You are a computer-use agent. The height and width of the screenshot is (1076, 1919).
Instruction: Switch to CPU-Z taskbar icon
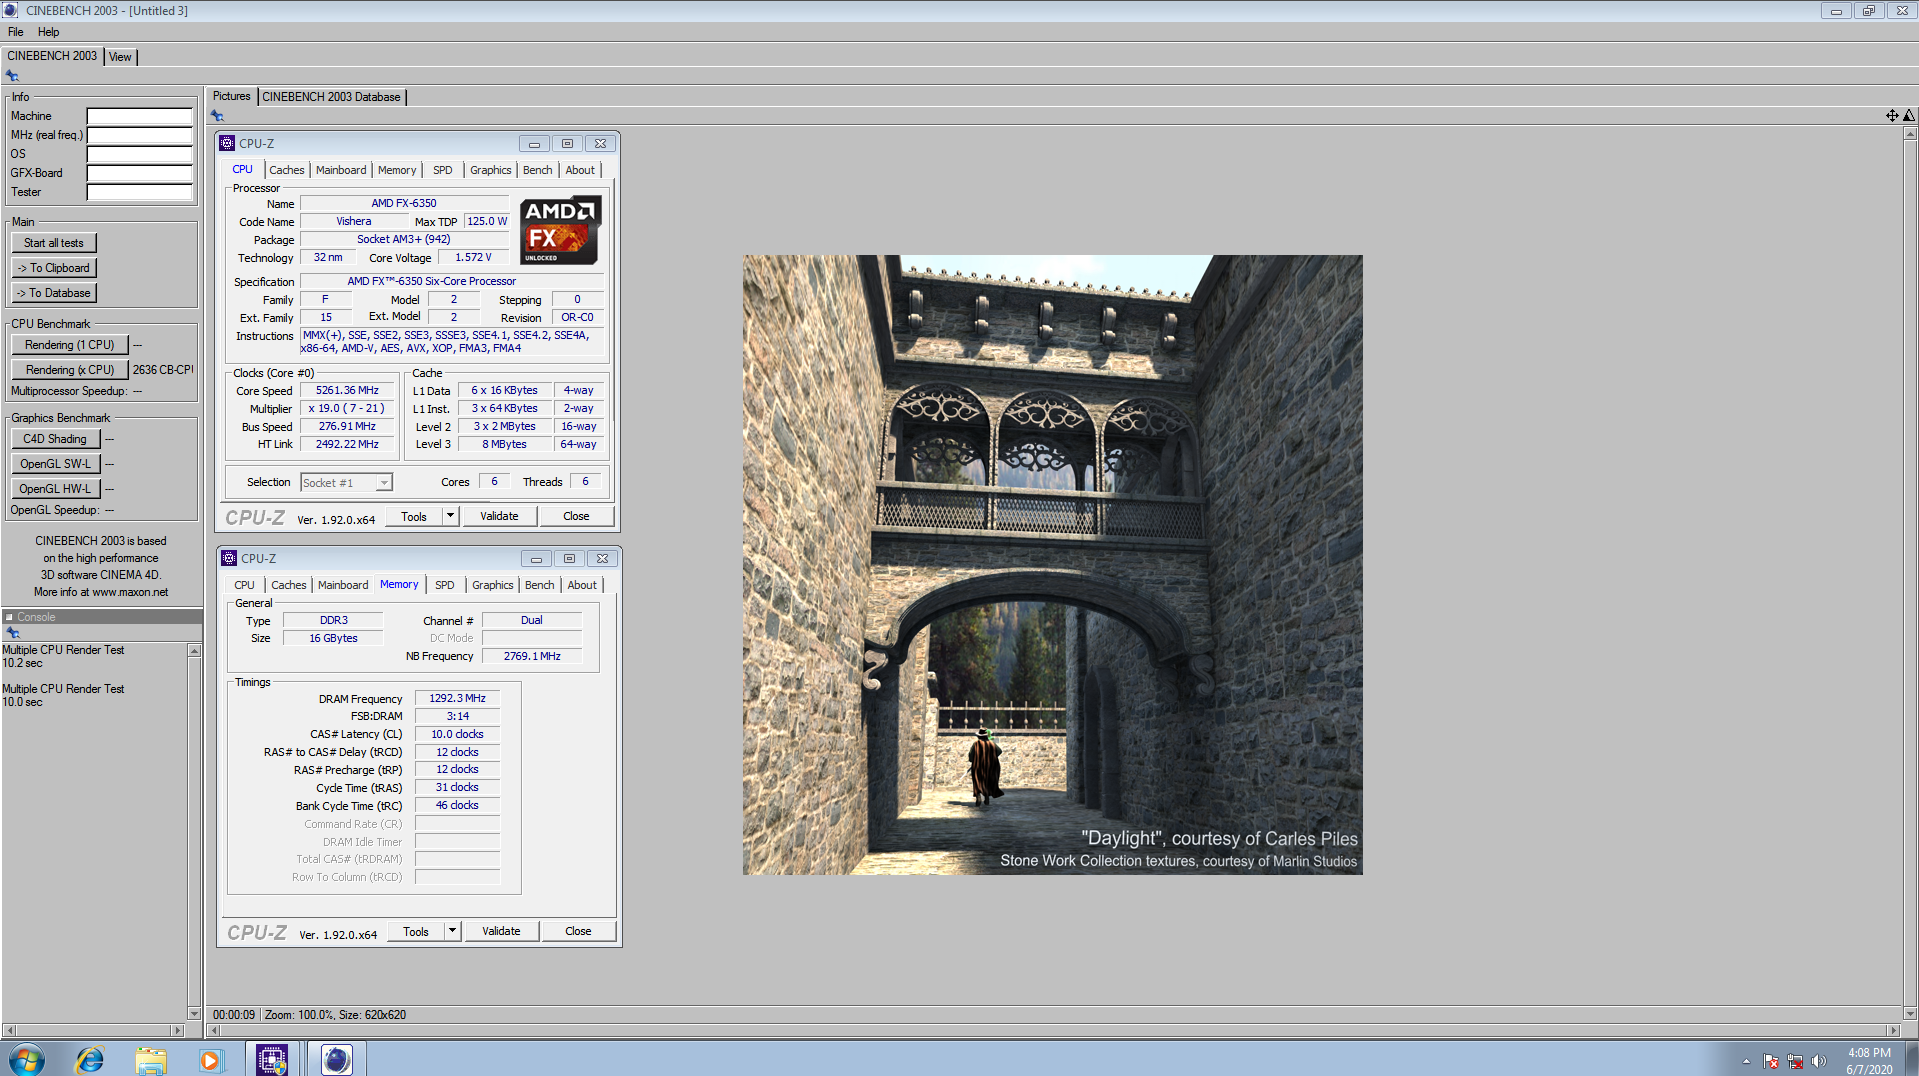coord(272,1059)
